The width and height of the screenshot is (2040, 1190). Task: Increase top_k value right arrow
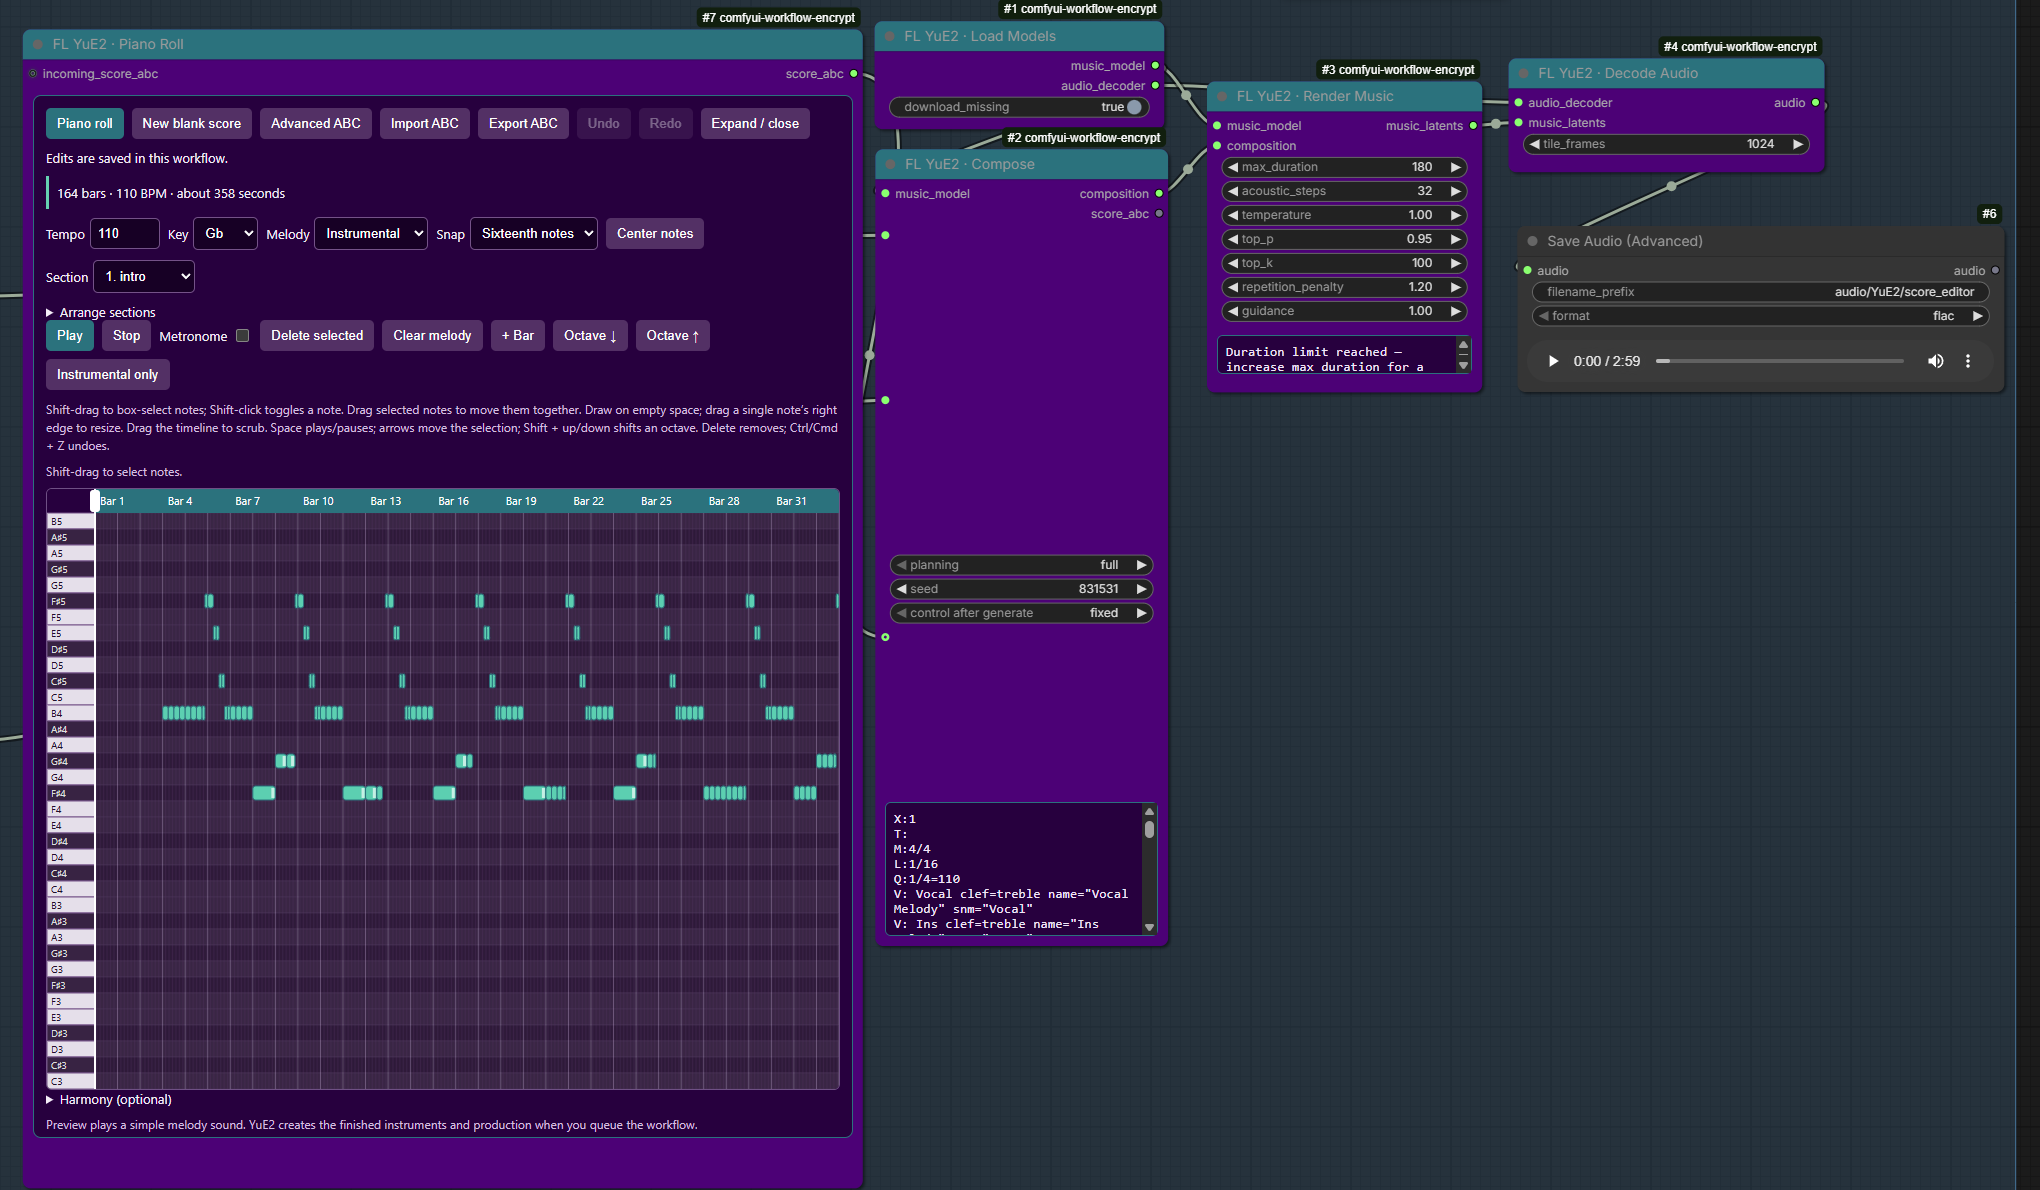[x=1456, y=263]
